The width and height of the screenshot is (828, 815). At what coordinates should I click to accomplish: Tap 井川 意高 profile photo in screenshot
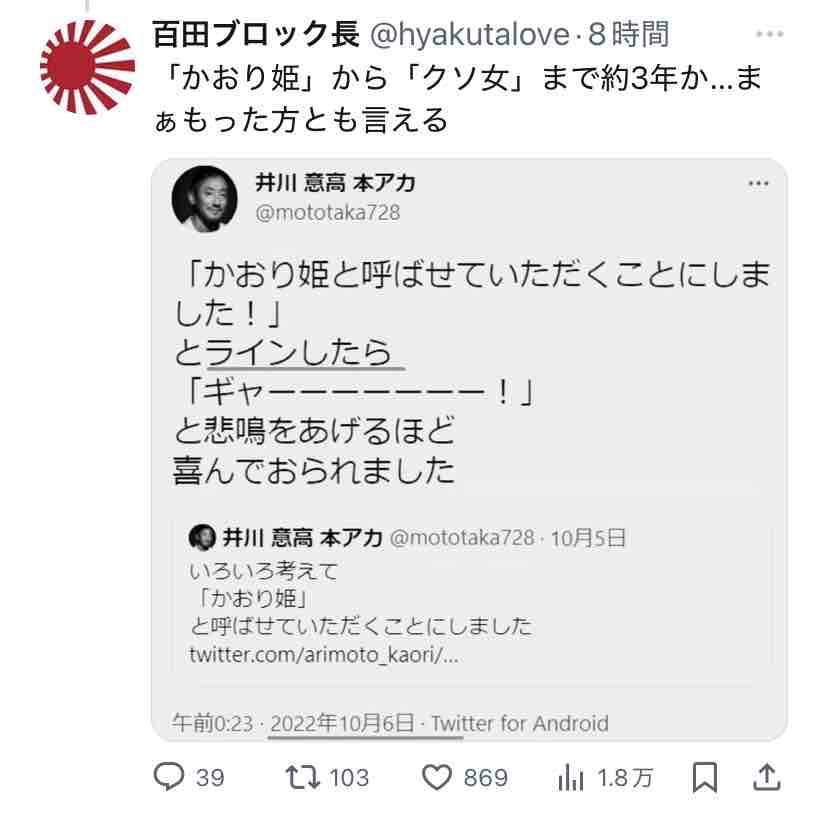pyautogui.click(x=204, y=197)
